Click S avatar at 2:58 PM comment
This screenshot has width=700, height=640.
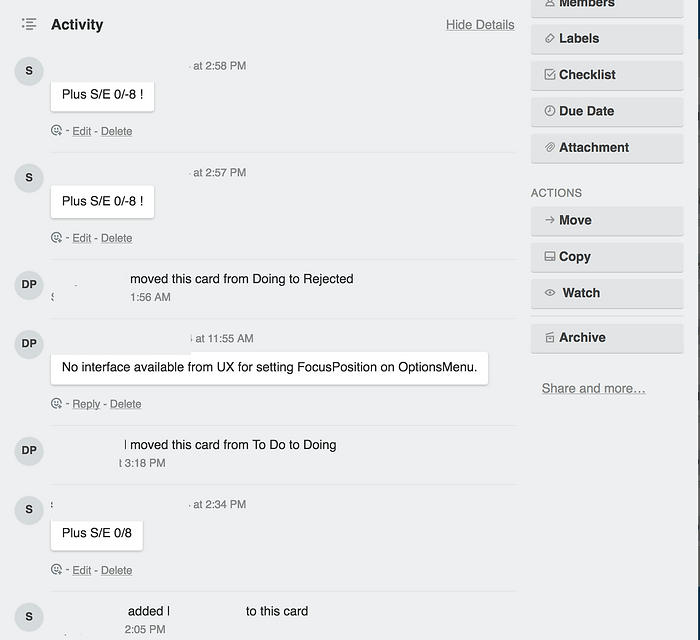(x=29, y=70)
